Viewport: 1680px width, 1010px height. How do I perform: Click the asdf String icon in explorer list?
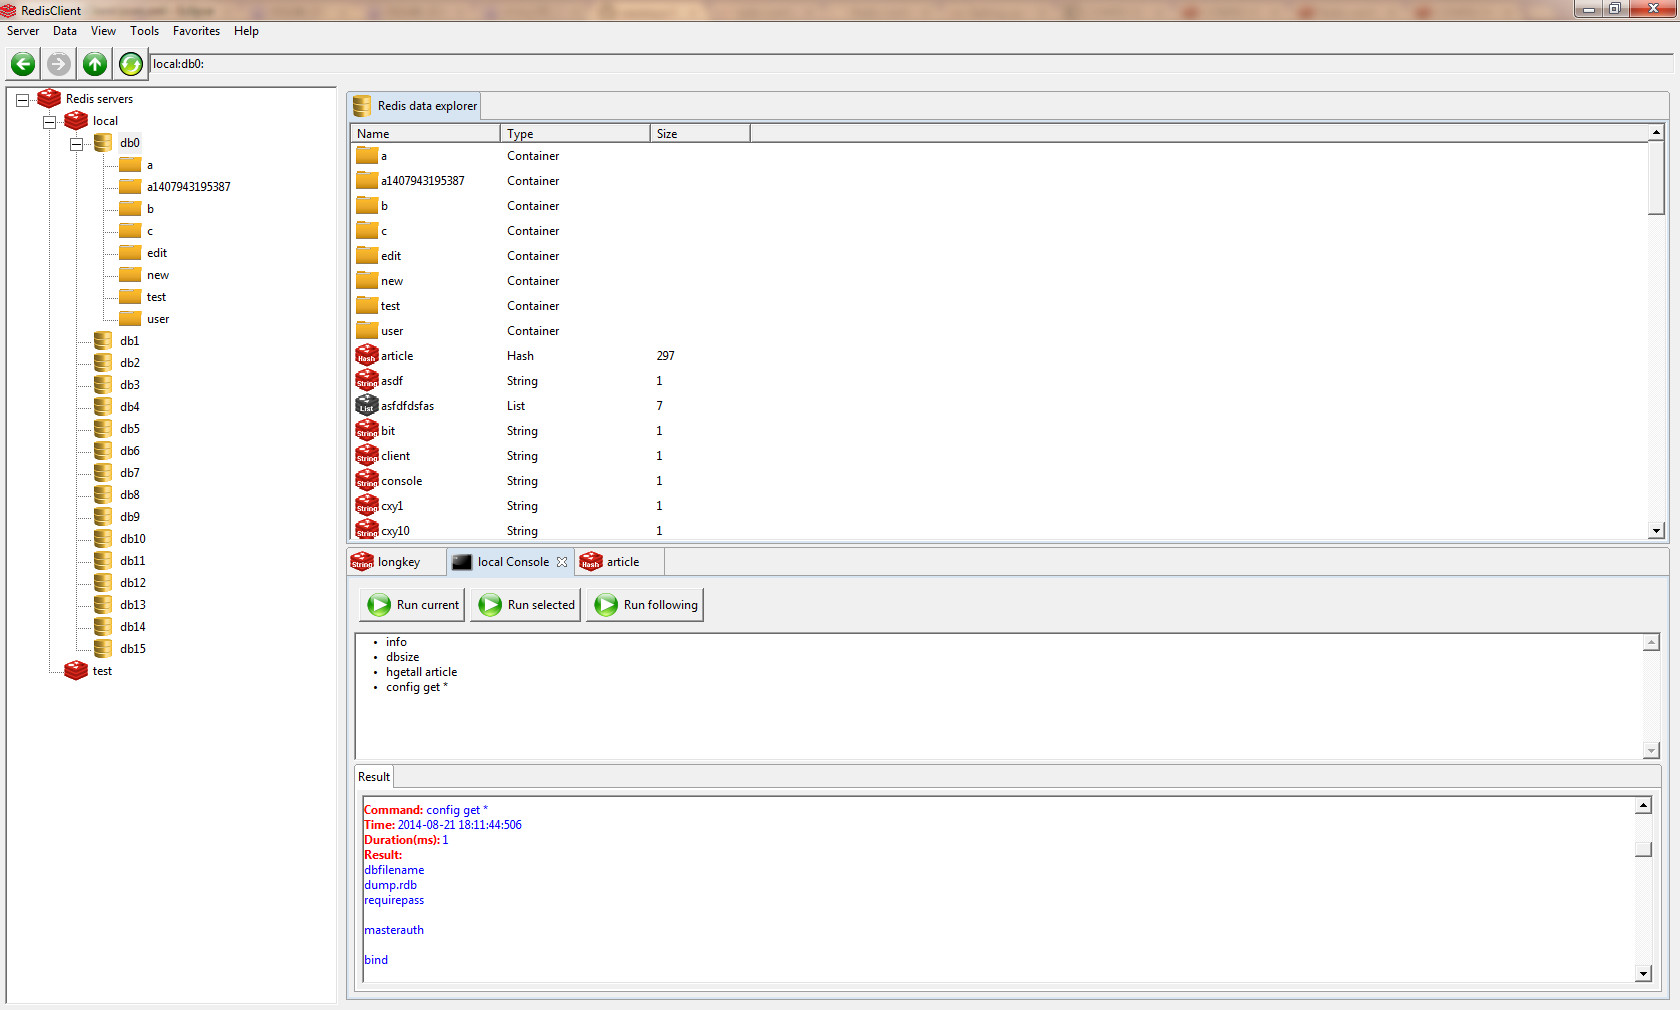coord(367,380)
